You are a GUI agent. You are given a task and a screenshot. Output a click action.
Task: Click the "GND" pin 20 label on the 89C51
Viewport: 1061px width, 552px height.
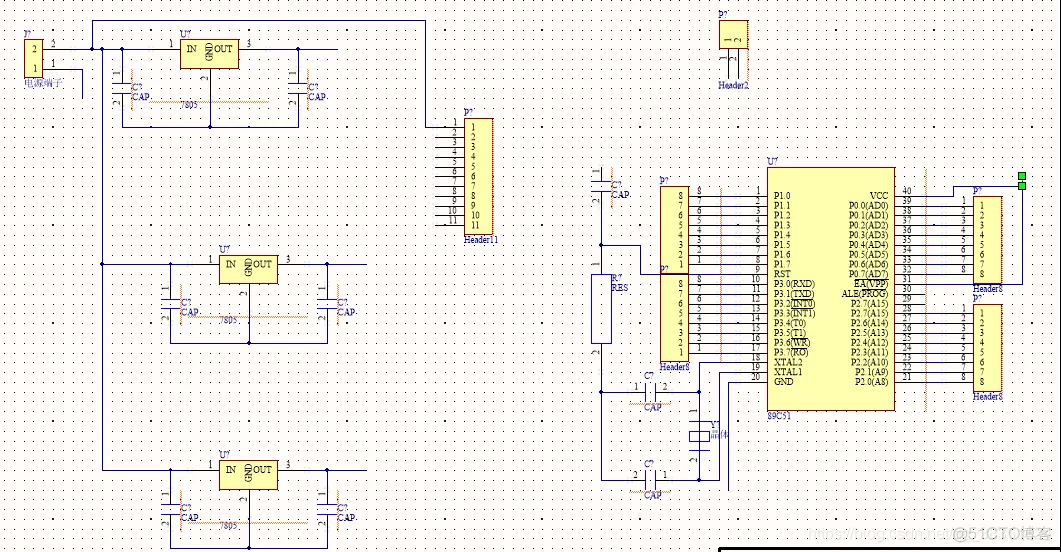(x=784, y=382)
